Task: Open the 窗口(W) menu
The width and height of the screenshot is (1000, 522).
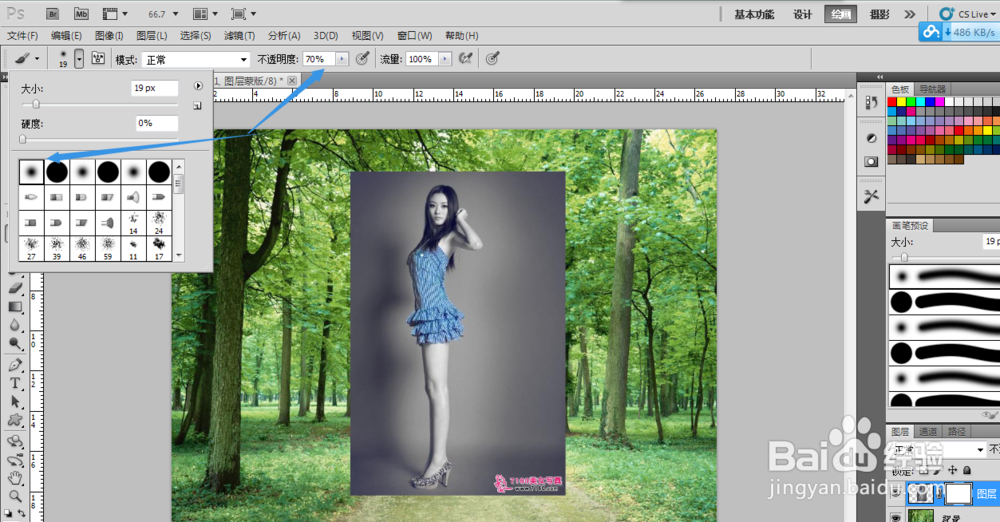Action: (415, 36)
